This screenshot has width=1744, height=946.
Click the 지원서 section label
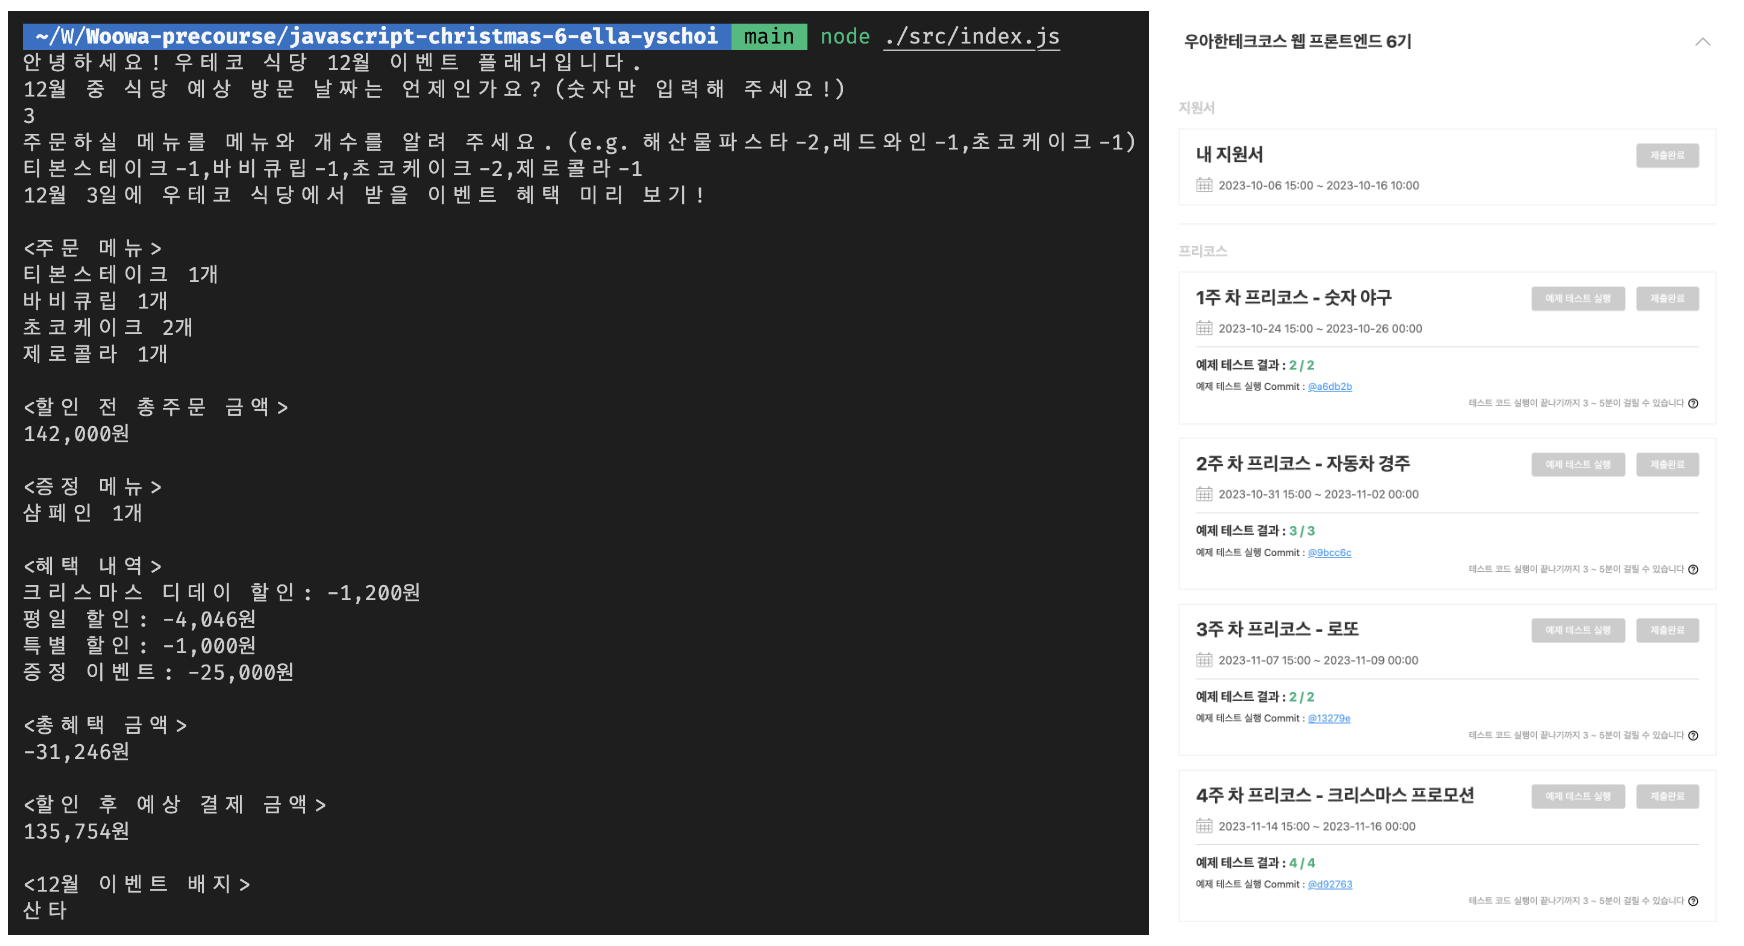[x=1196, y=108]
